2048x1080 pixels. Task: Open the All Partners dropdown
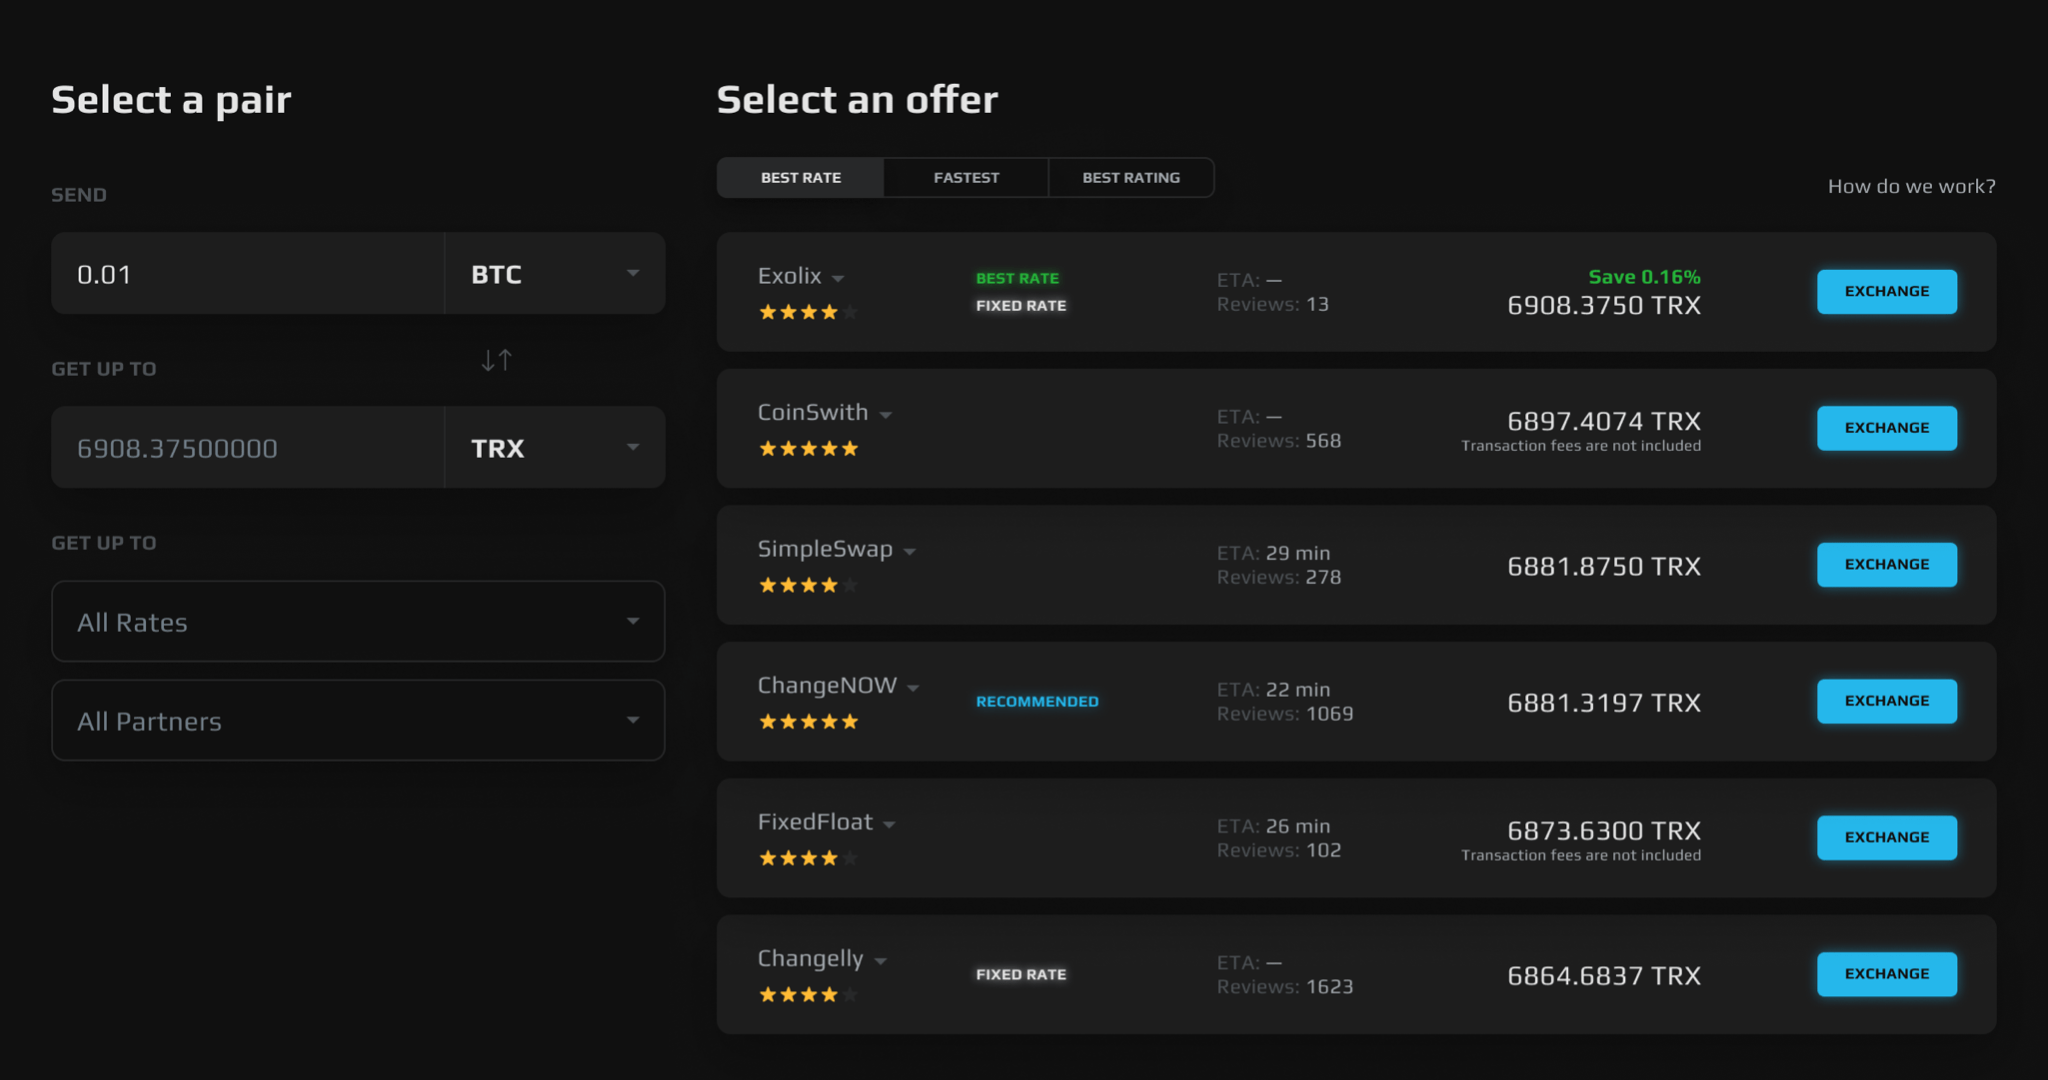tap(358, 720)
